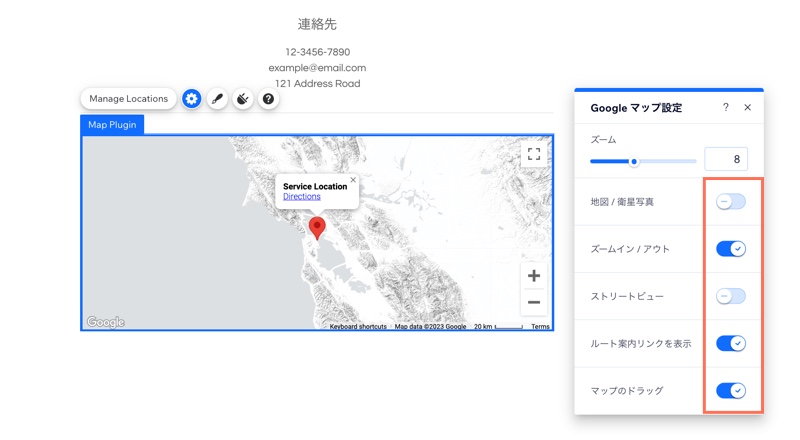Click the zoom value input field
Viewport: 800px width, 440px height.
tap(726, 159)
